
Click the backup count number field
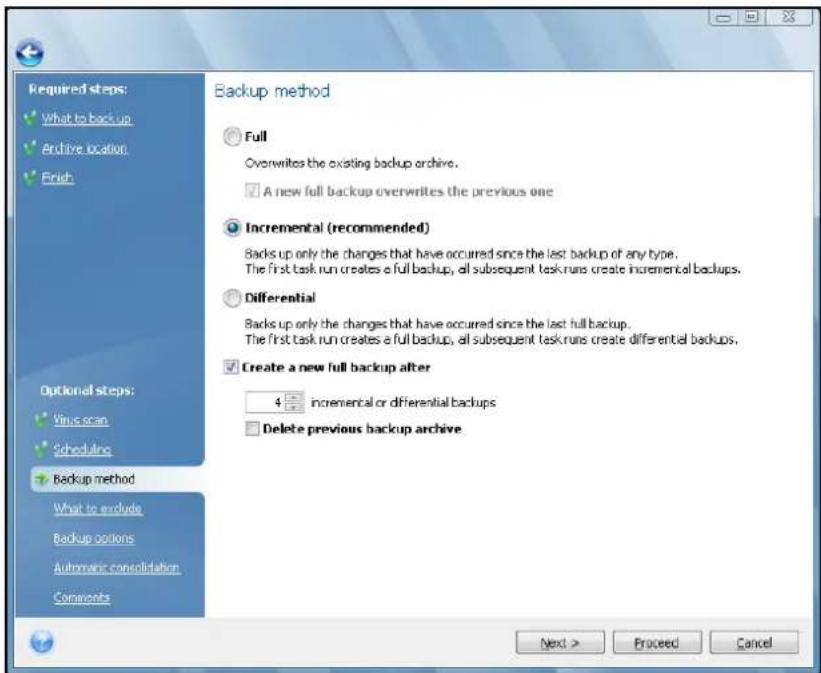click(x=265, y=402)
